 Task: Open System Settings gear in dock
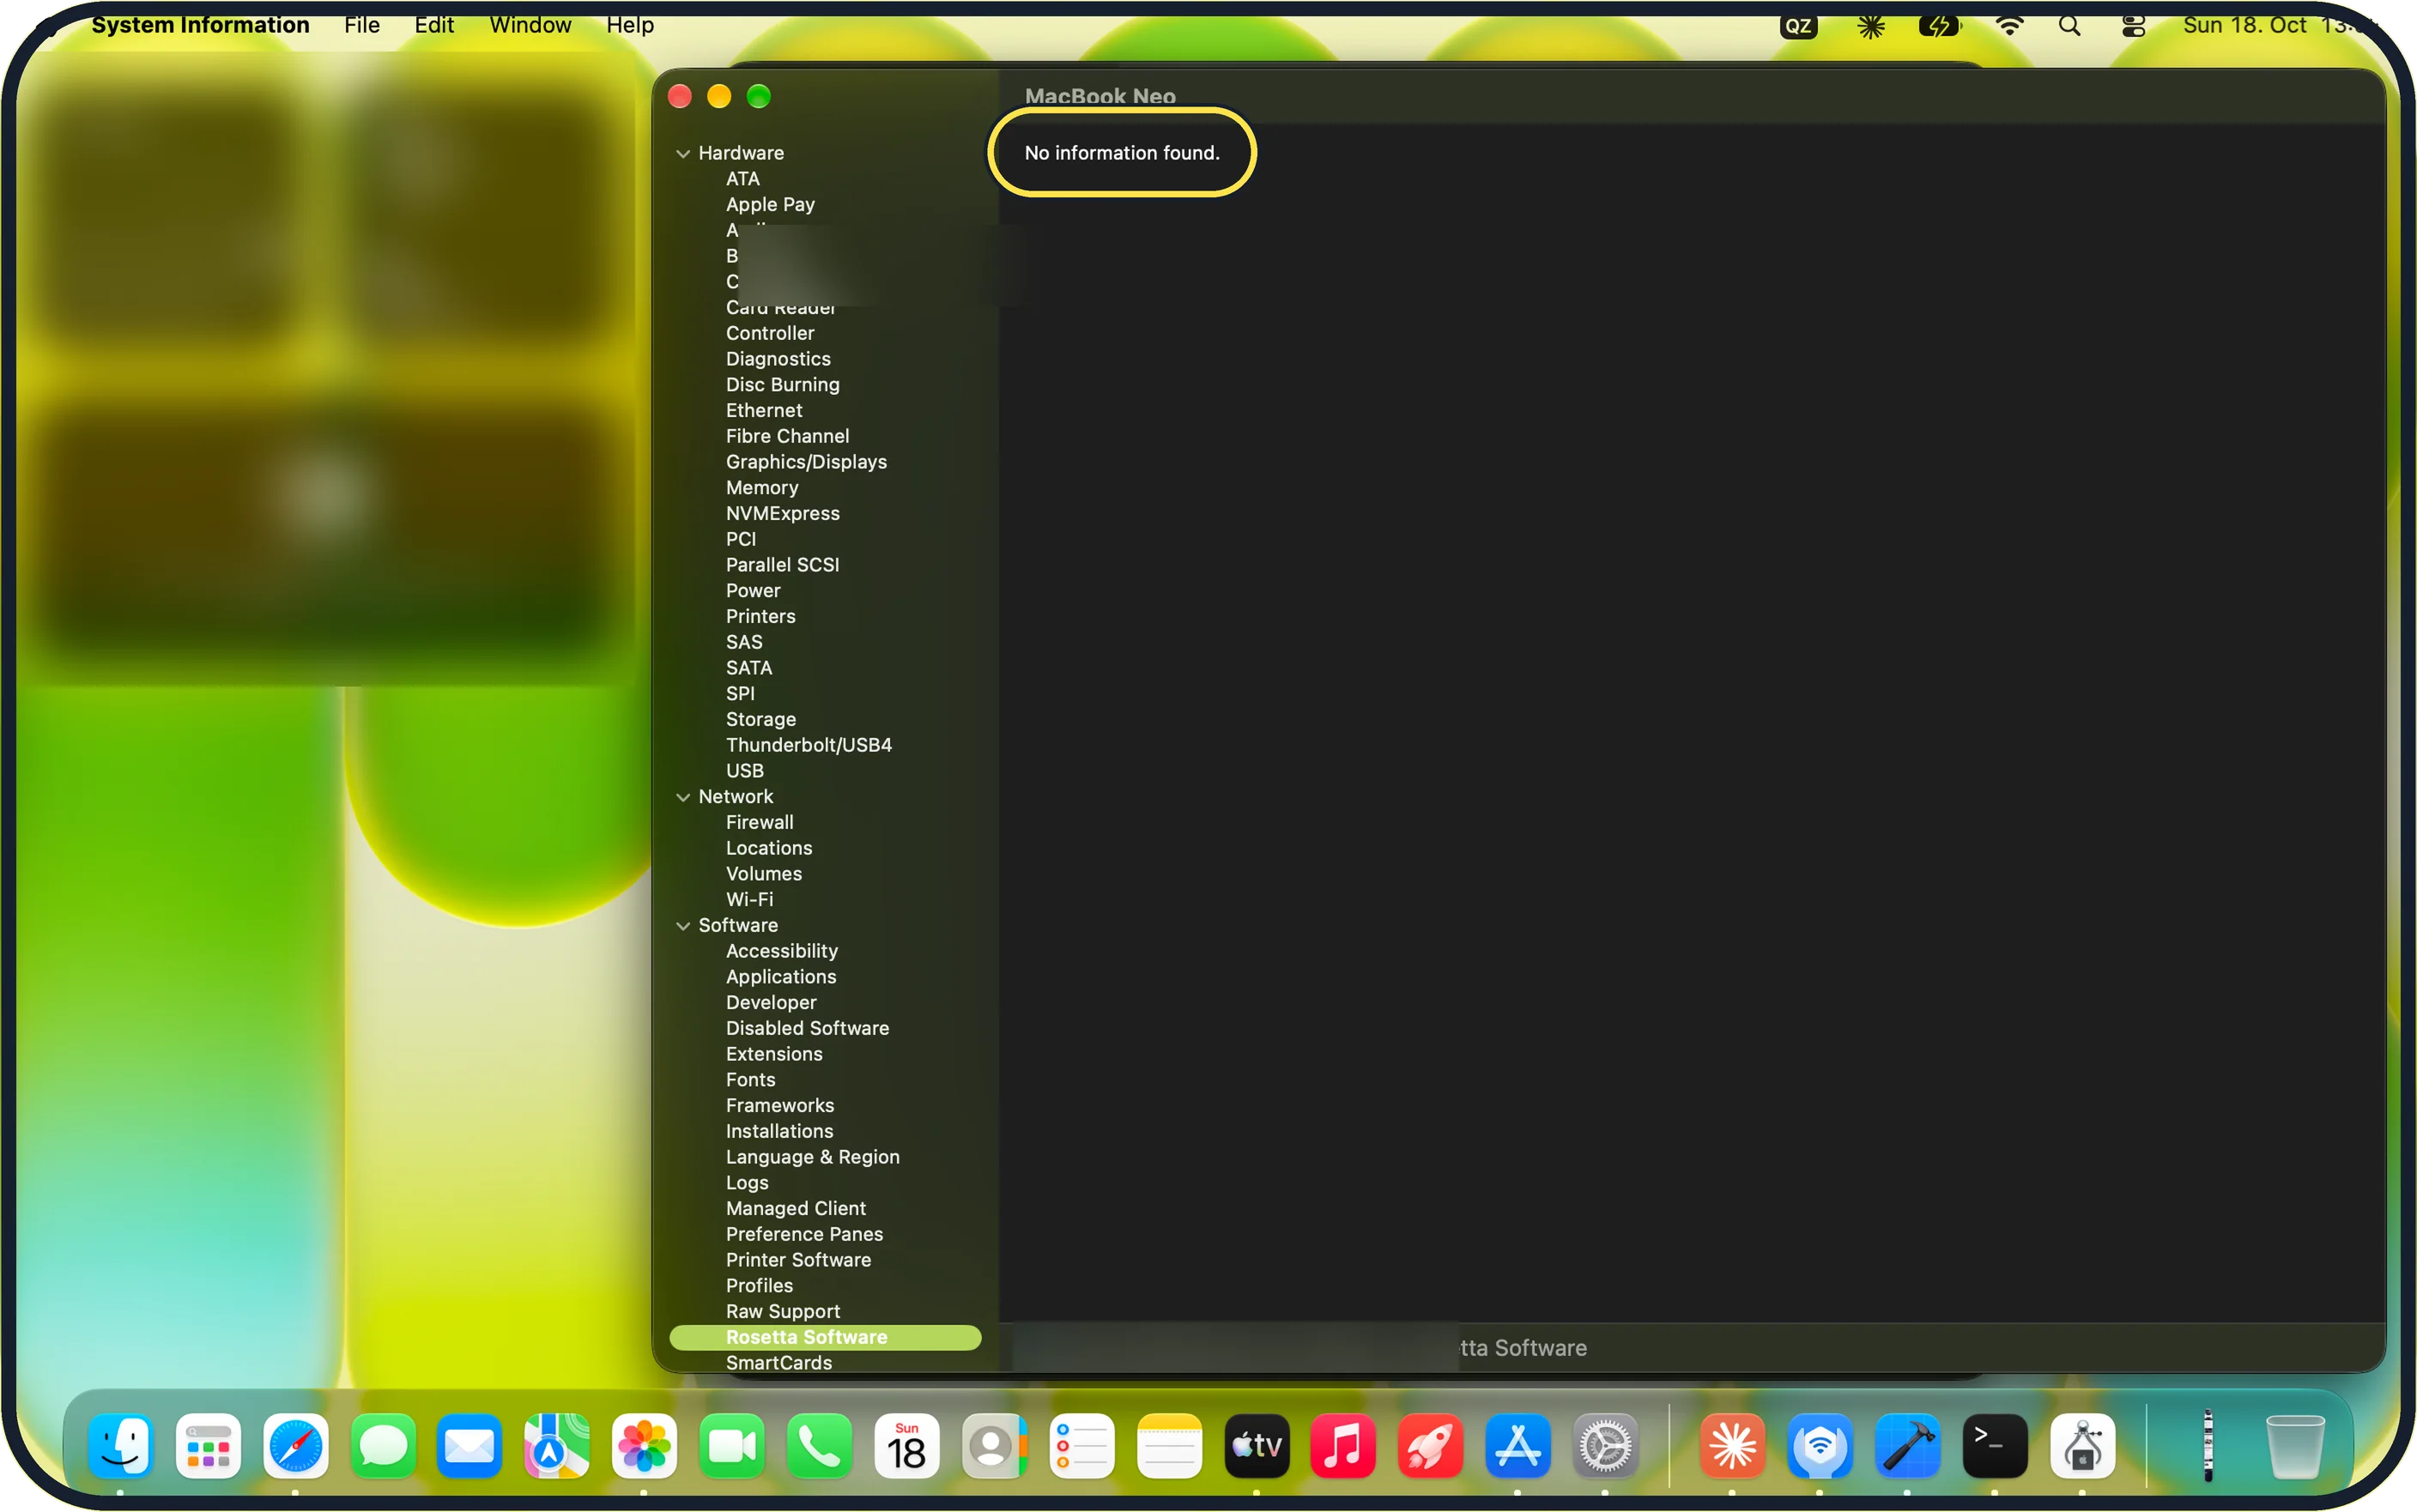(x=1606, y=1446)
